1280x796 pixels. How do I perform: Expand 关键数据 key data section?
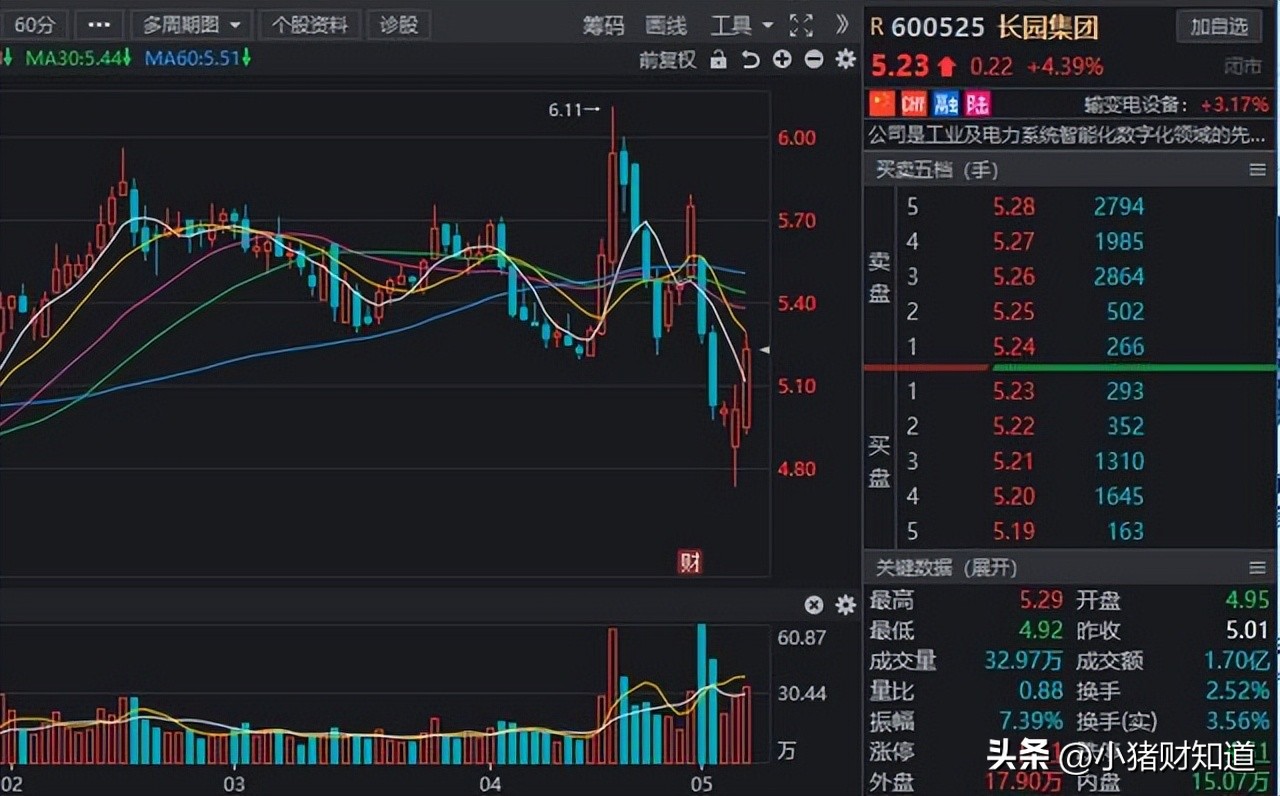pyautogui.click(x=945, y=568)
